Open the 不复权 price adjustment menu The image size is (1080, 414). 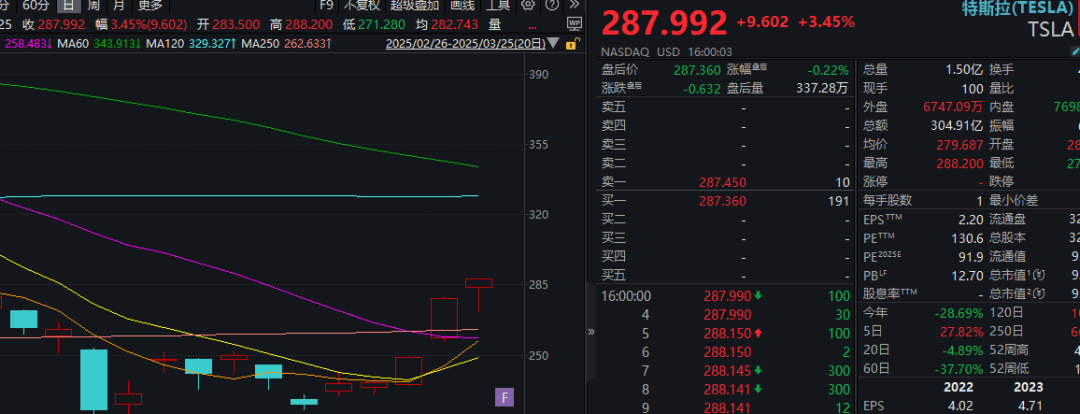coord(362,6)
